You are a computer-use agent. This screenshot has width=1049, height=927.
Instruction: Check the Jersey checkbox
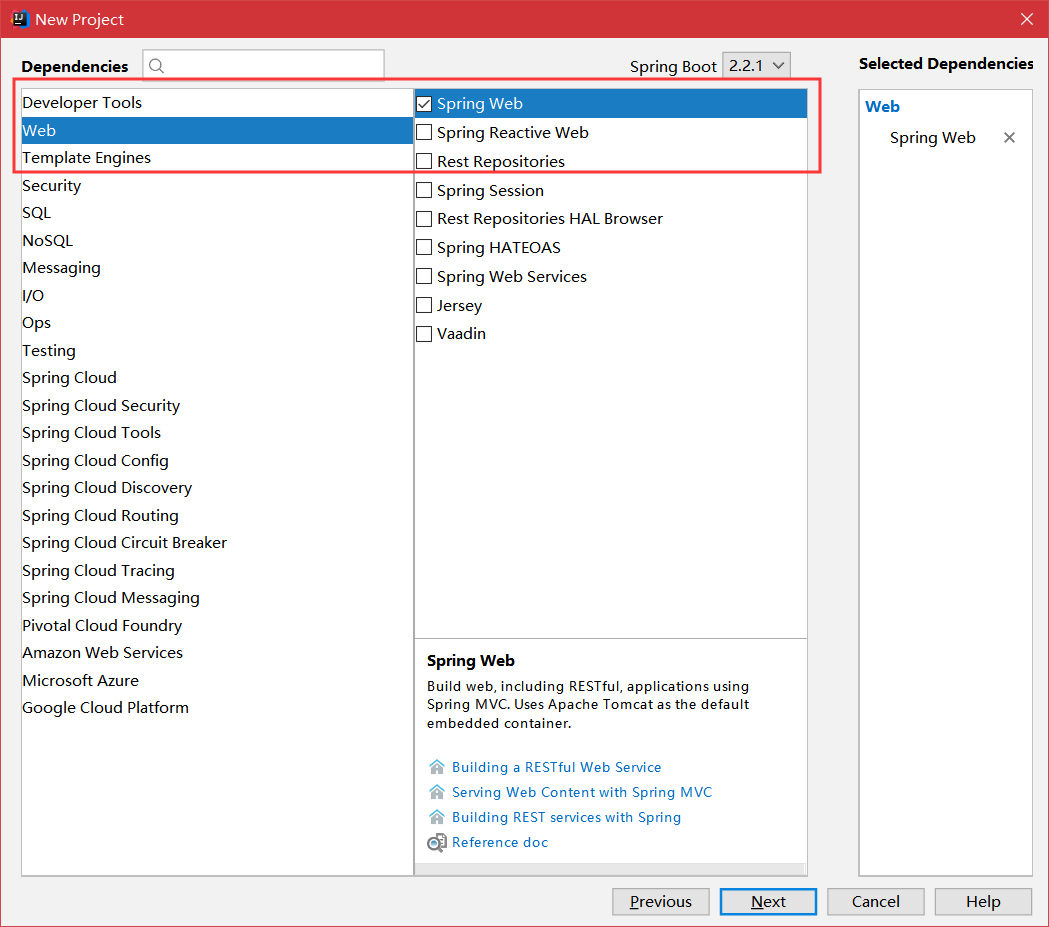(424, 305)
